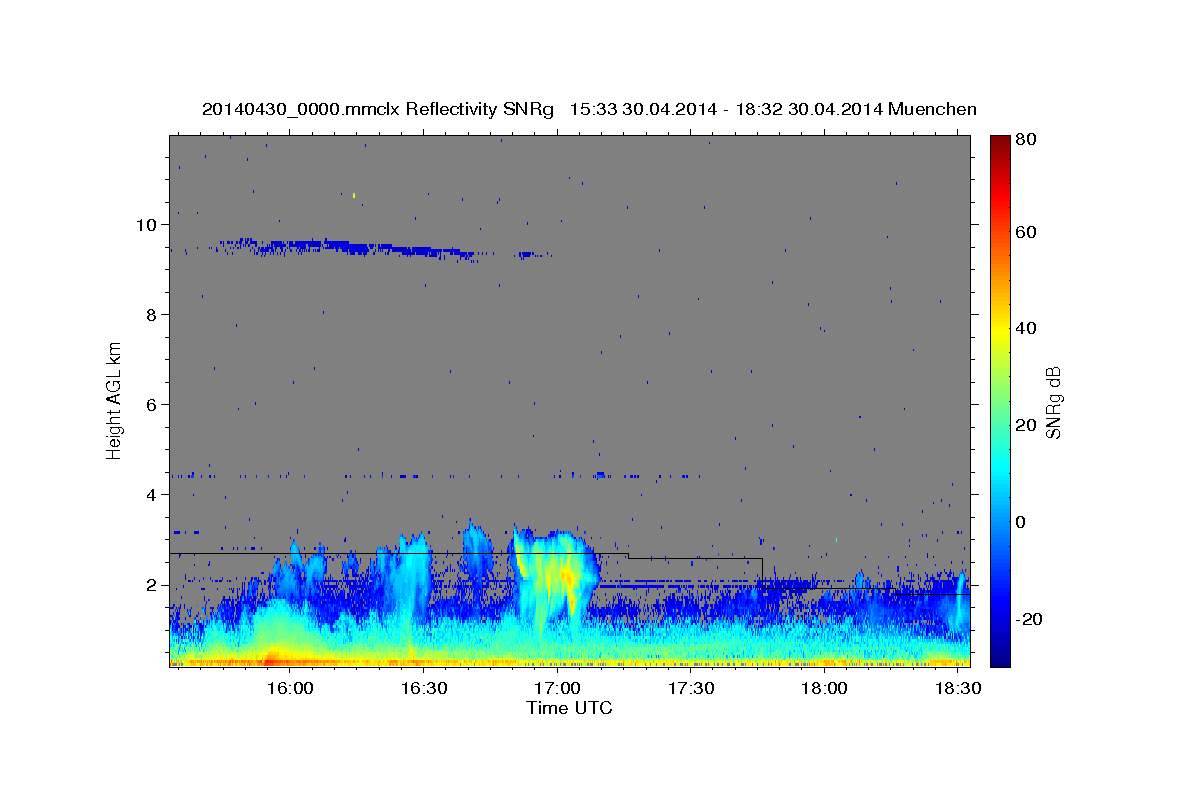Click the '18:00' time tick label
Viewport: 1200px width, 800px height.
824,689
